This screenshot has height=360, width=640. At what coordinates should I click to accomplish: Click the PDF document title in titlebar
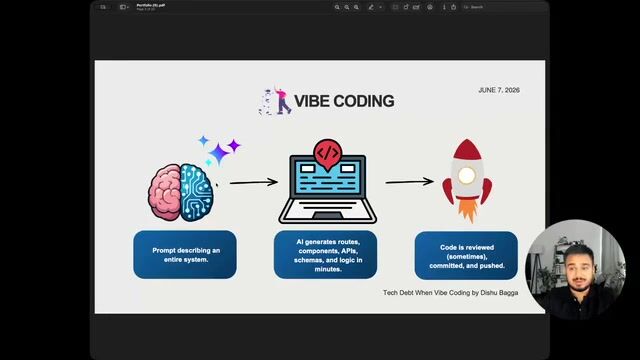[x=151, y=5]
